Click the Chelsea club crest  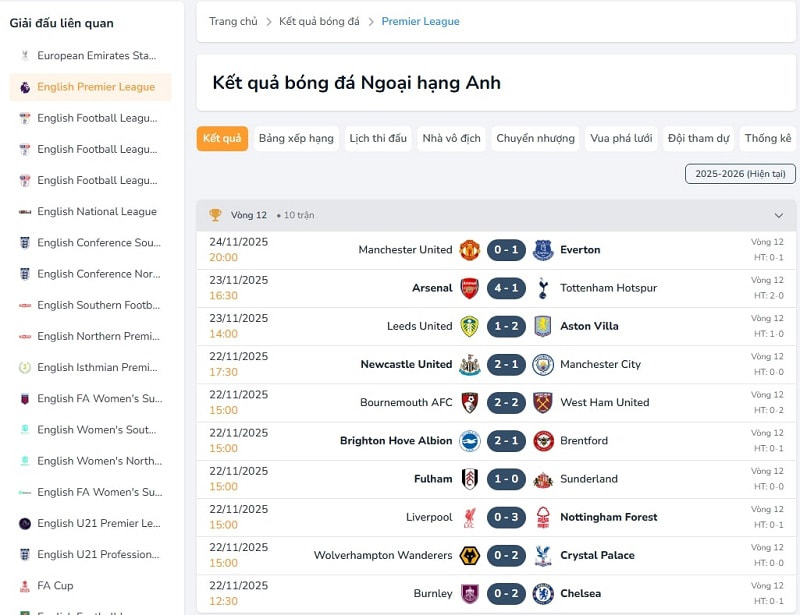543,593
